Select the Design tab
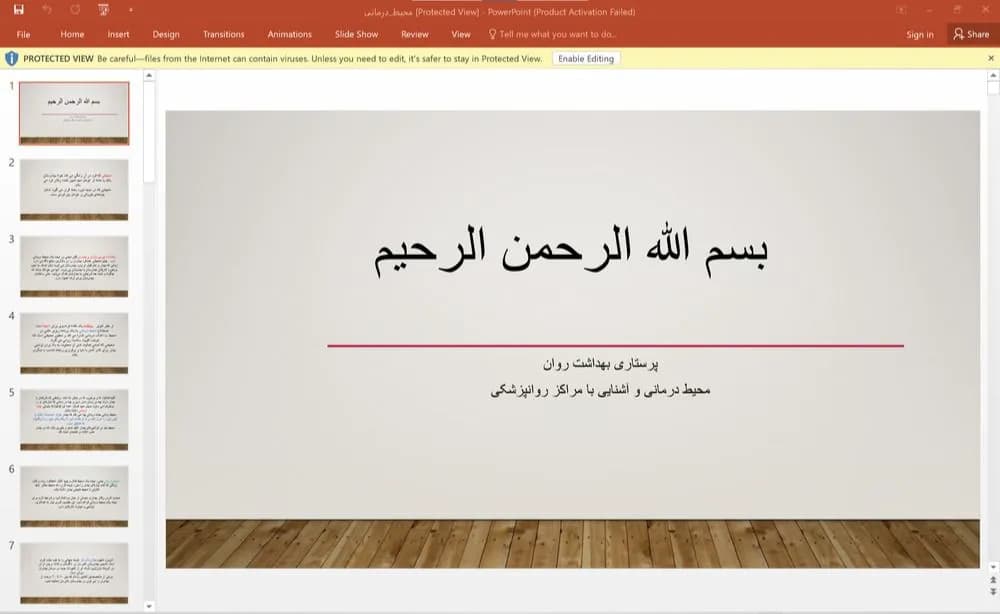1000x614 pixels. coord(166,34)
